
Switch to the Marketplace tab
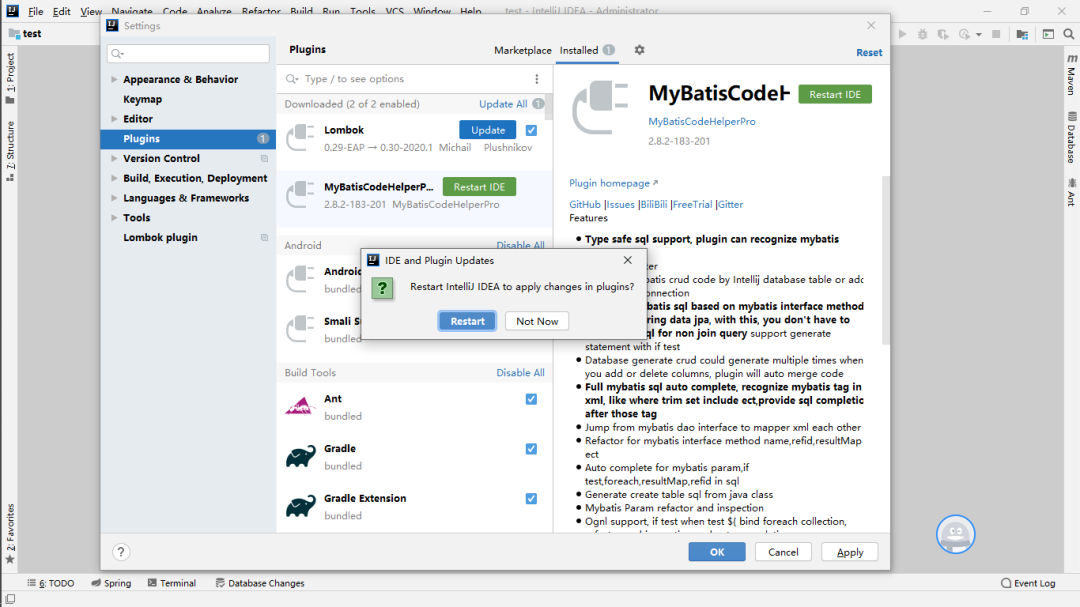tap(522, 50)
